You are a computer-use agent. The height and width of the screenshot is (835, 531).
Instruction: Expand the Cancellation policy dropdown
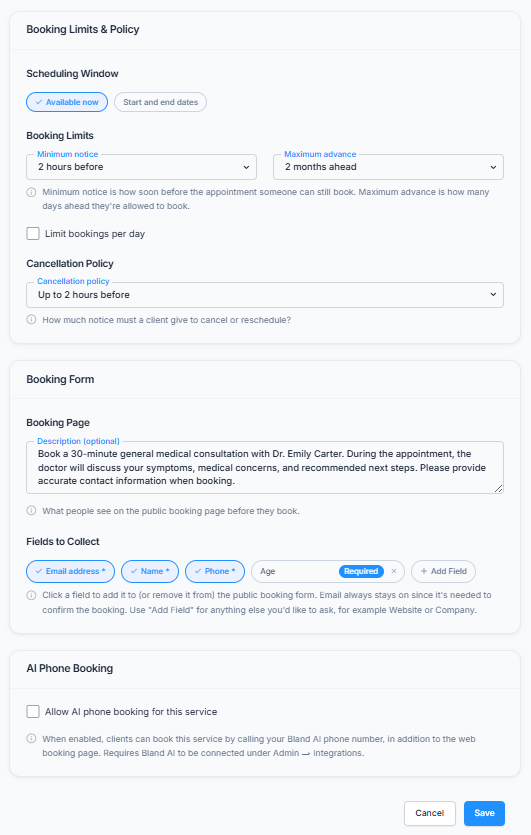(265, 294)
